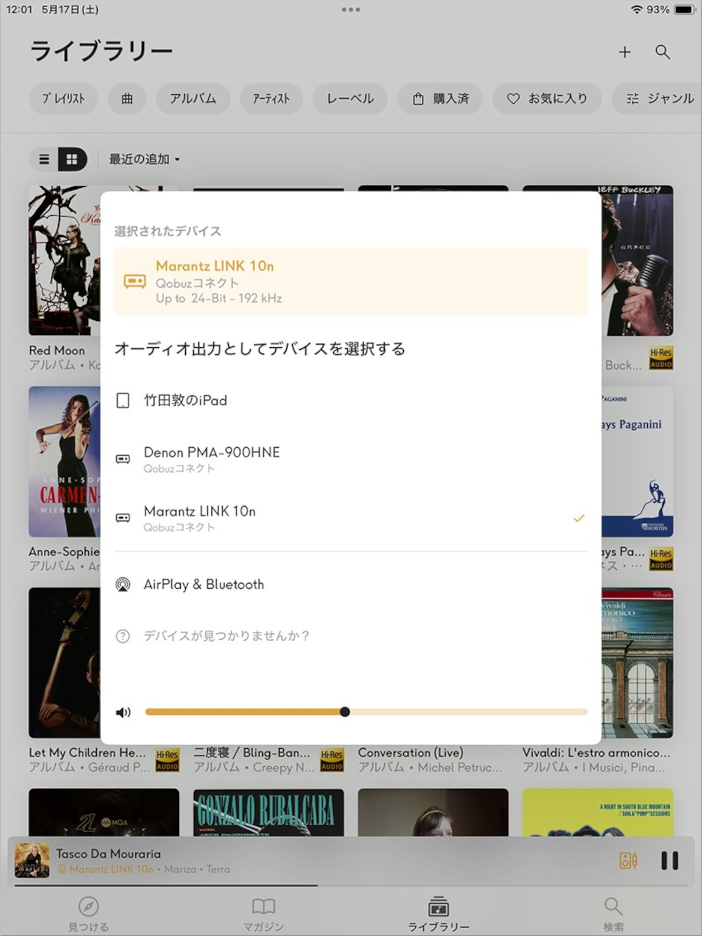
Task: Expand the 最近の追加 sort dropdown
Action: click(145, 159)
